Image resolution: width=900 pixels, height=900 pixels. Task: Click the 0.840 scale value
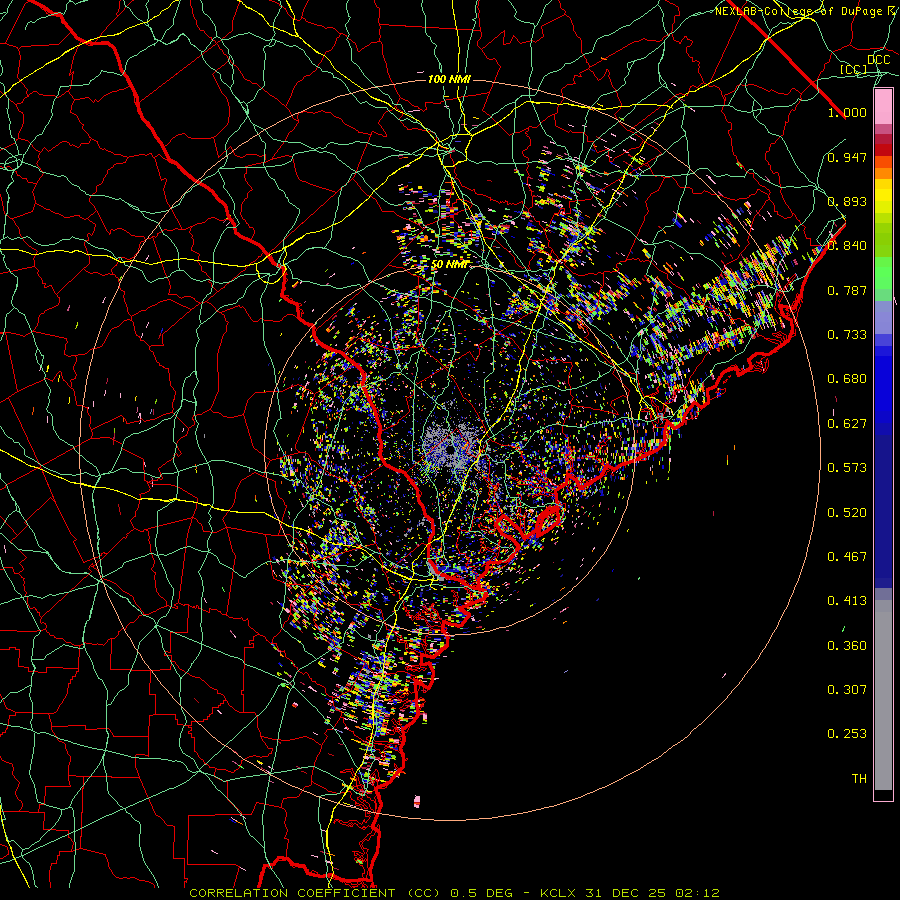(x=847, y=246)
